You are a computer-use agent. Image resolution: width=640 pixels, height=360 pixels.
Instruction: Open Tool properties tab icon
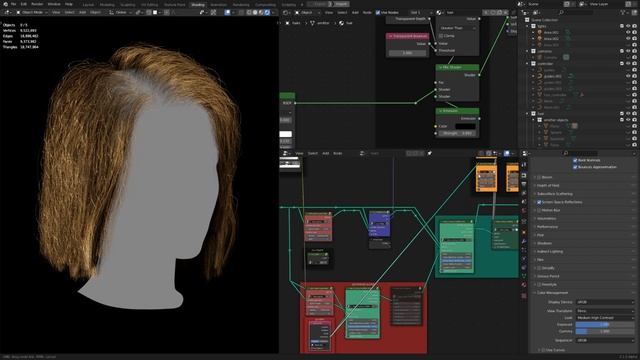tap(524, 165)
